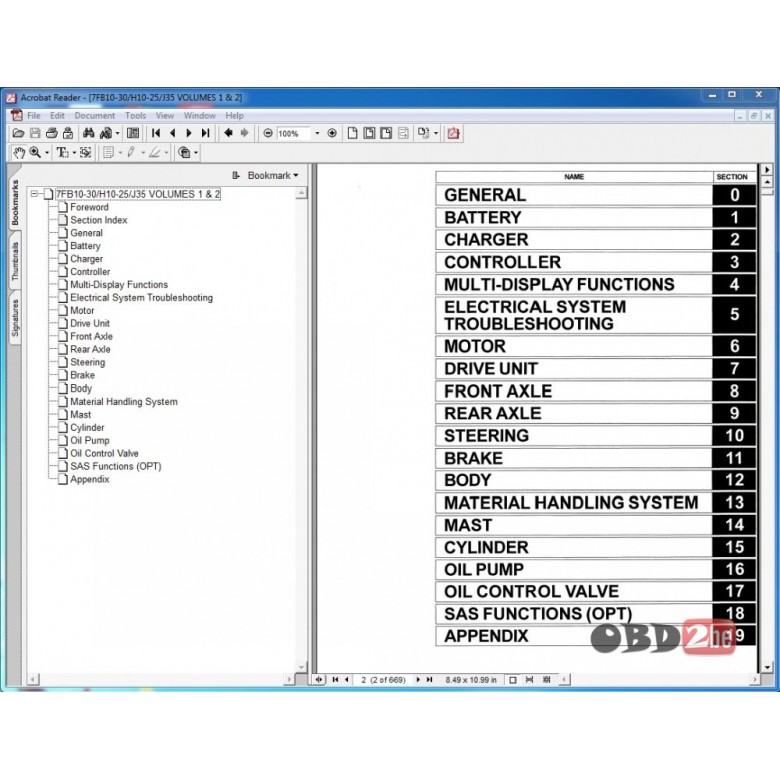Open the zoom percentage dropdown arrow
The height and width of the screenshot is (780, 780).
point(317,133)
